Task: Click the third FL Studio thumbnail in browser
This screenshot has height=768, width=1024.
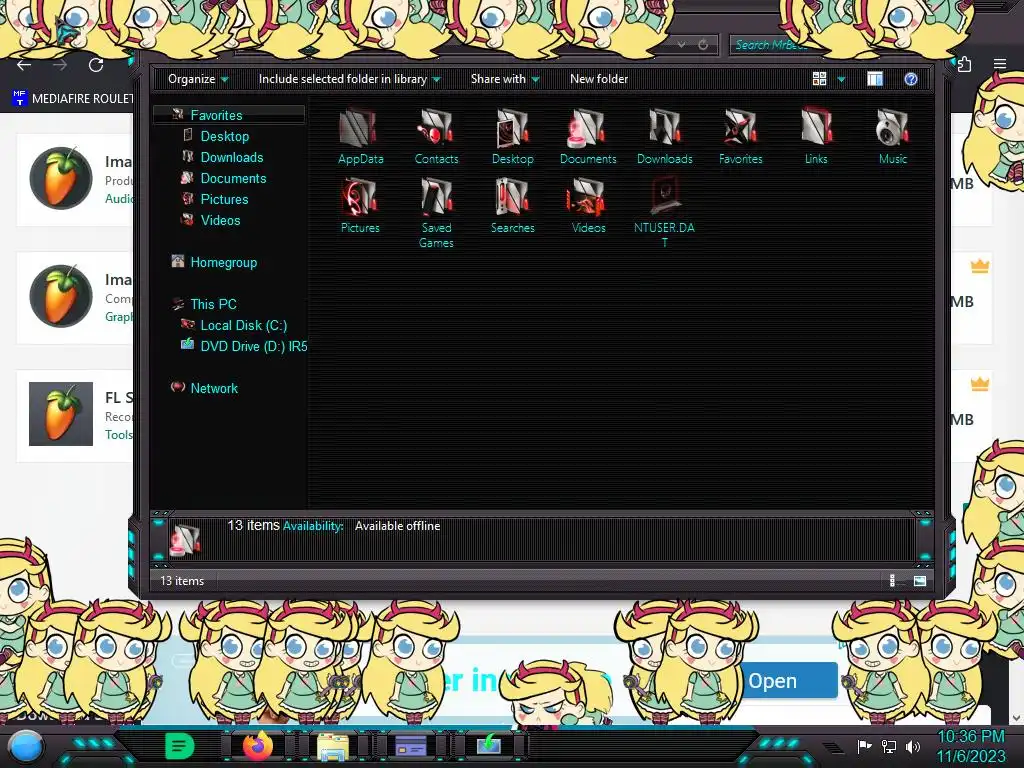Action: pos(61,414)
